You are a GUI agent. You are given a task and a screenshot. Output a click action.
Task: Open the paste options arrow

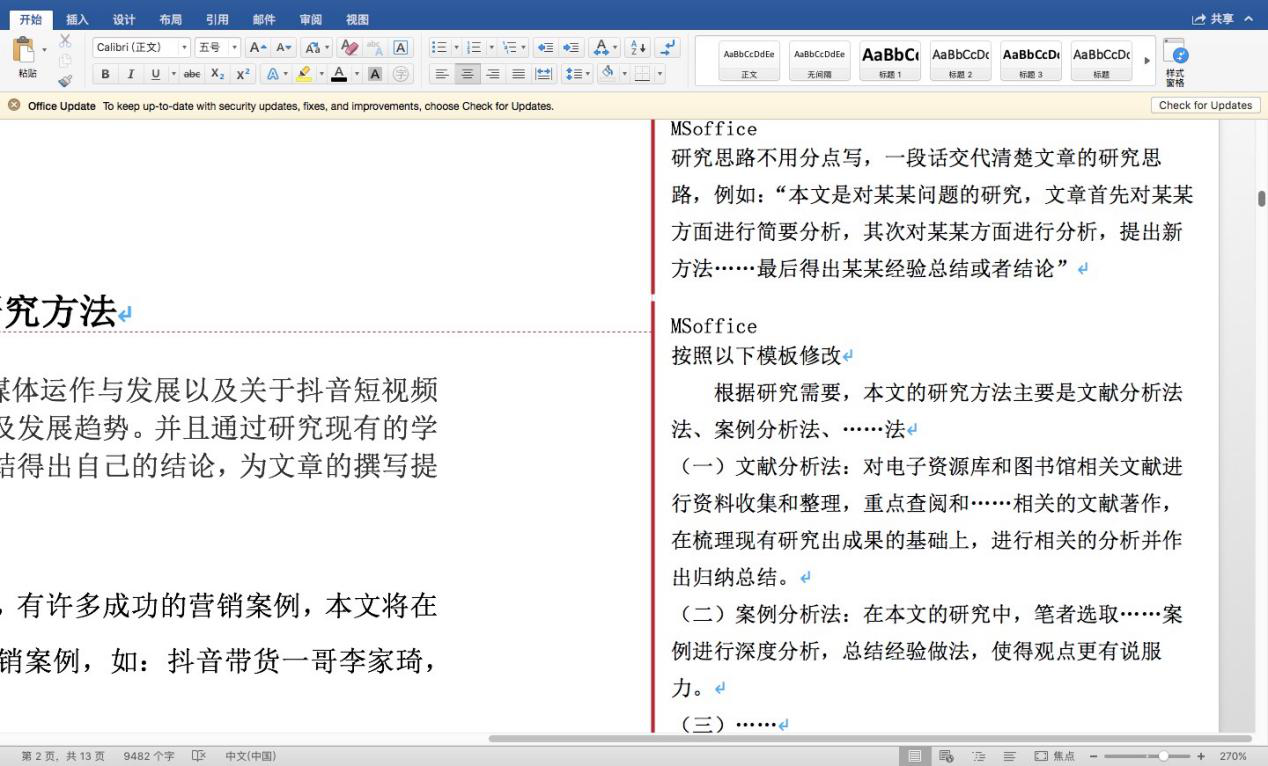pos(45,49)
